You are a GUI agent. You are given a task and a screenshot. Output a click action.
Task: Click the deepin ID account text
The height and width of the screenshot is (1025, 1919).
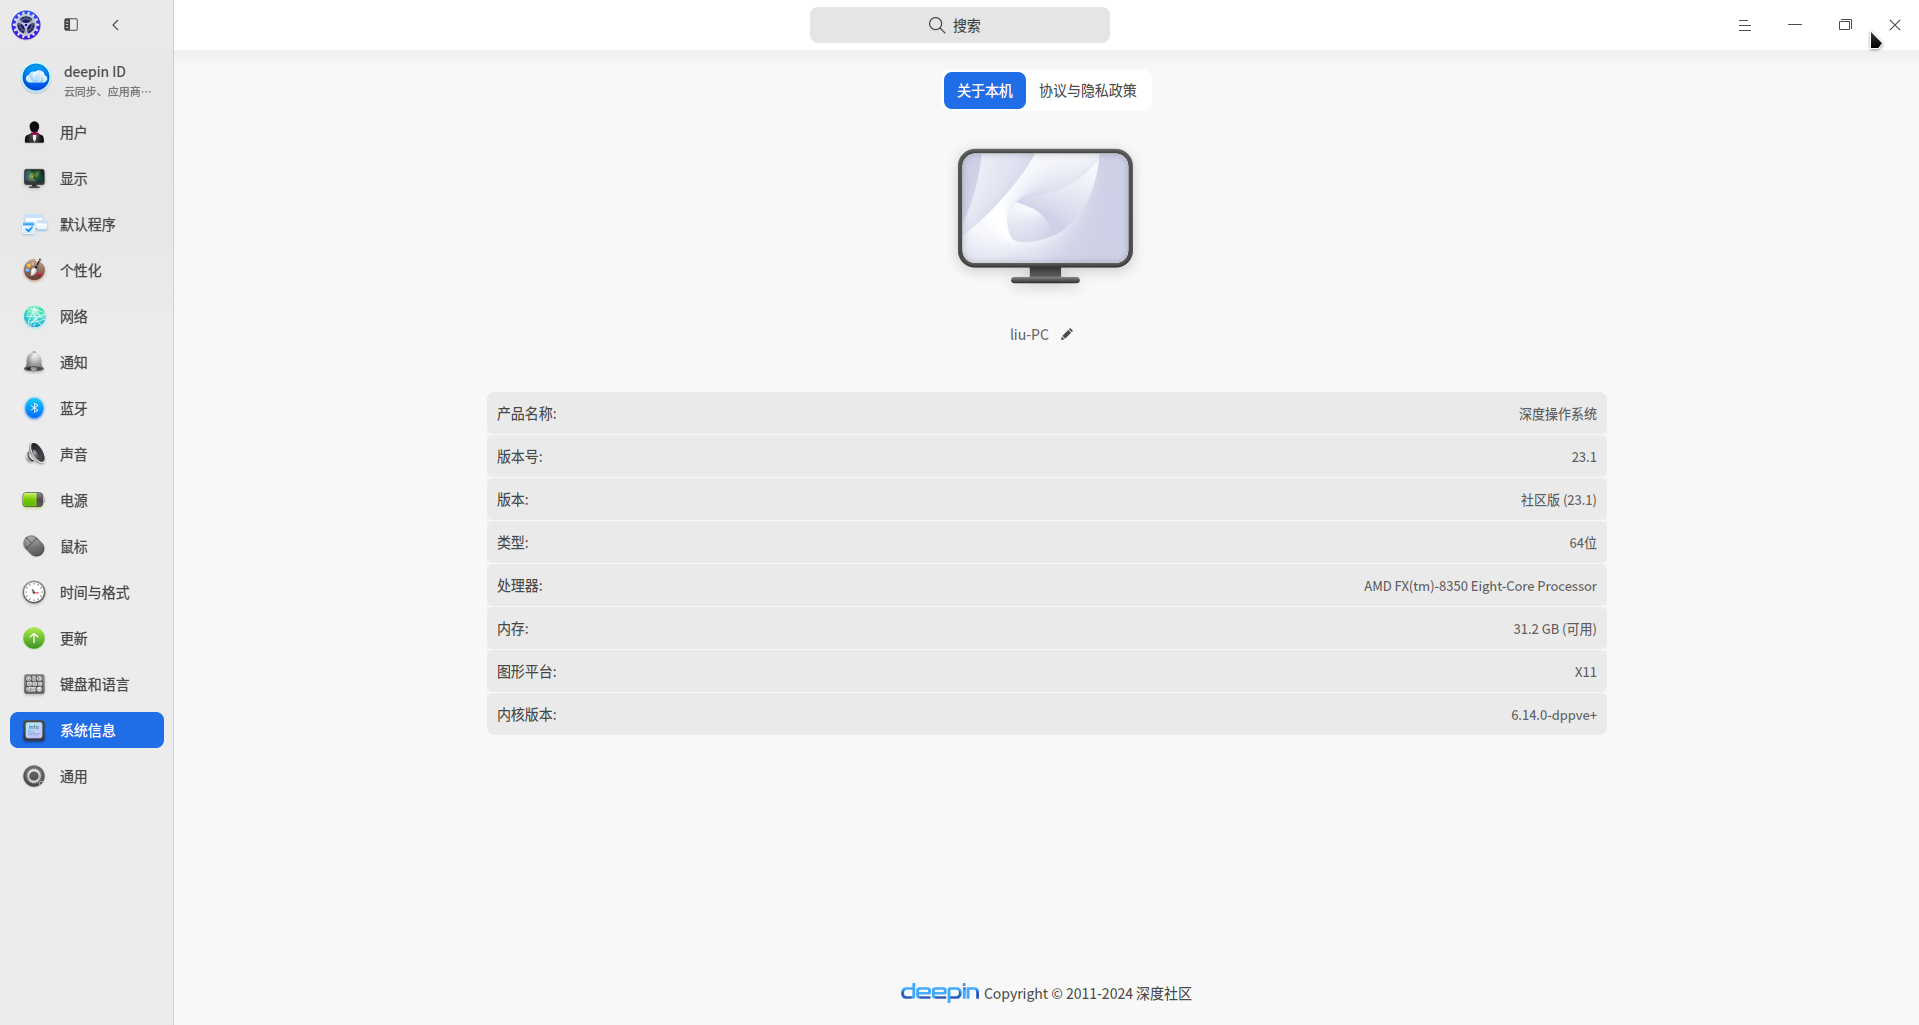pos(95,72)
